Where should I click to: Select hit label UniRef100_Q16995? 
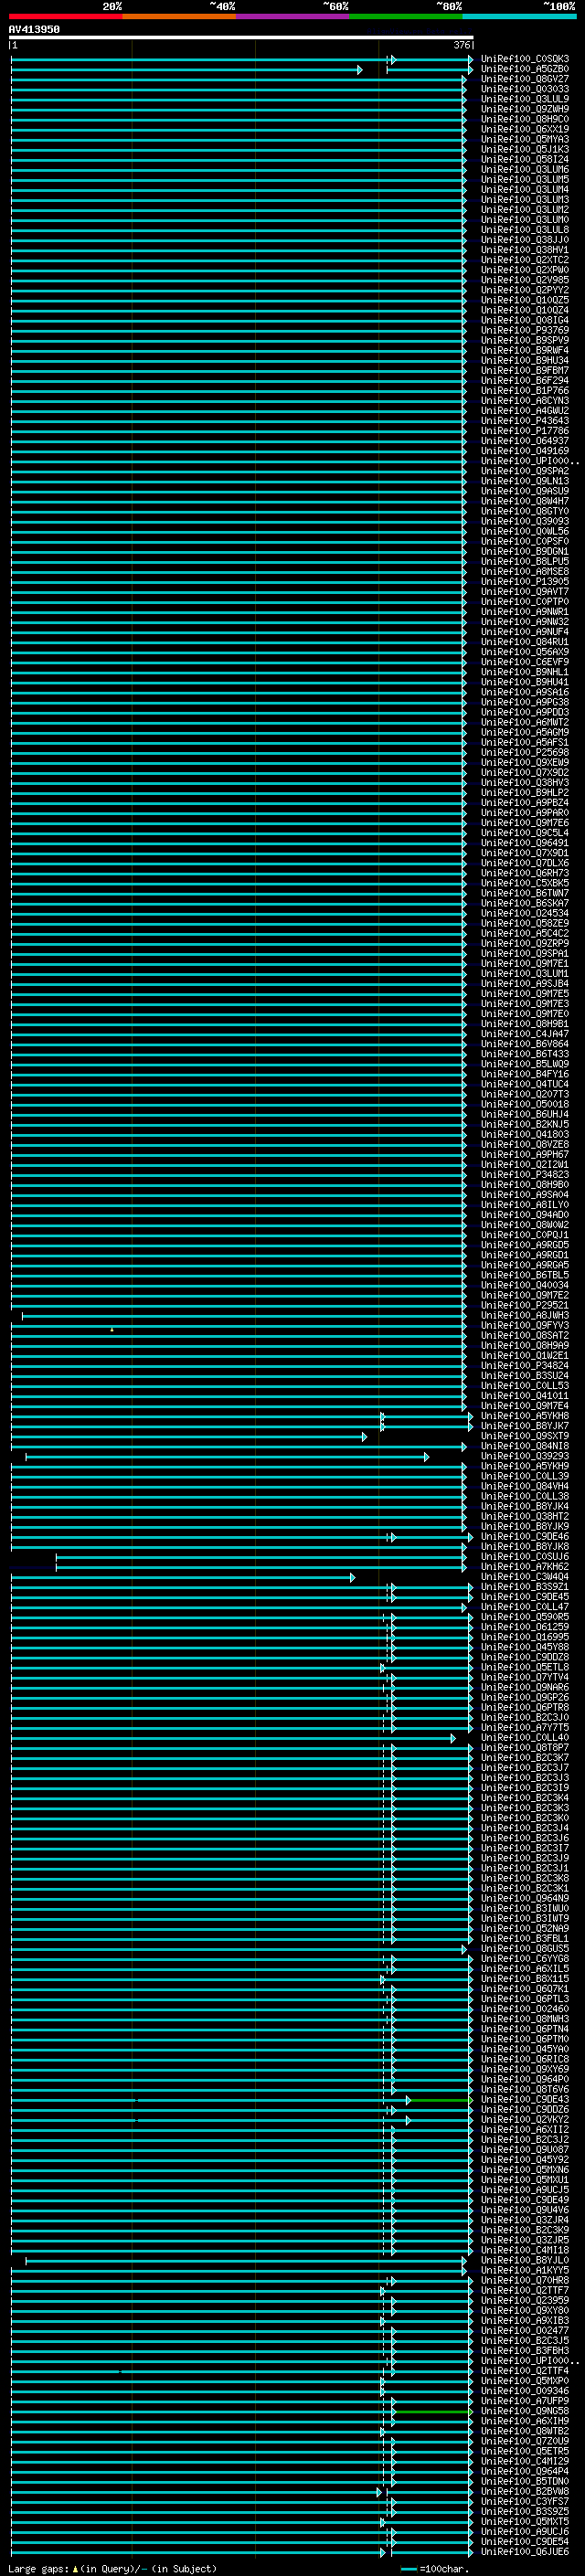(x=525, y=1637)
